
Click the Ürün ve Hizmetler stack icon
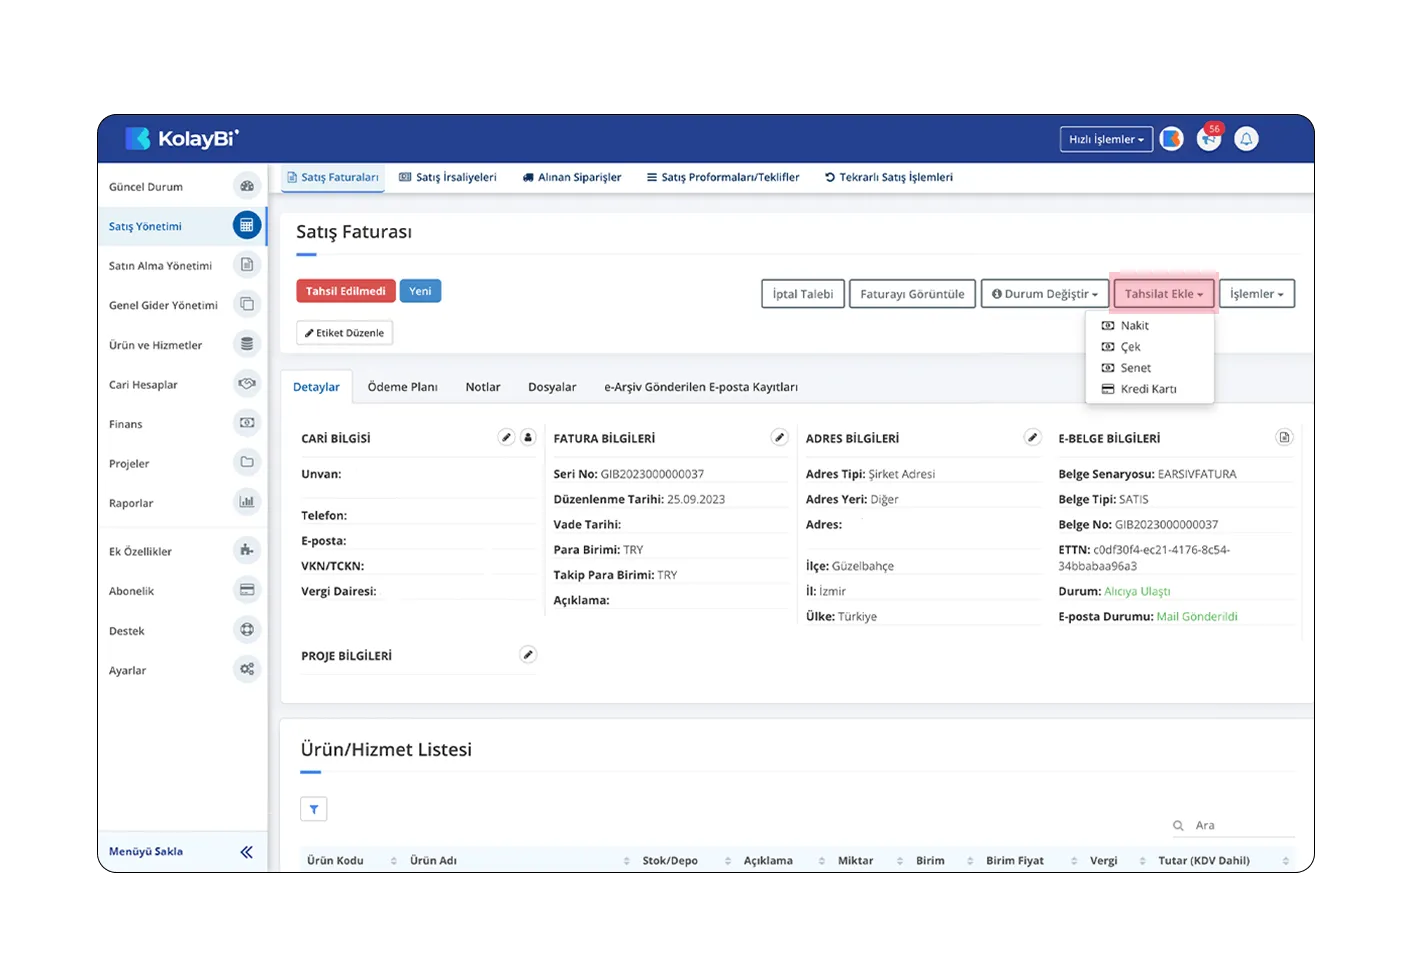pyautogui.click(x=247, y=344)
